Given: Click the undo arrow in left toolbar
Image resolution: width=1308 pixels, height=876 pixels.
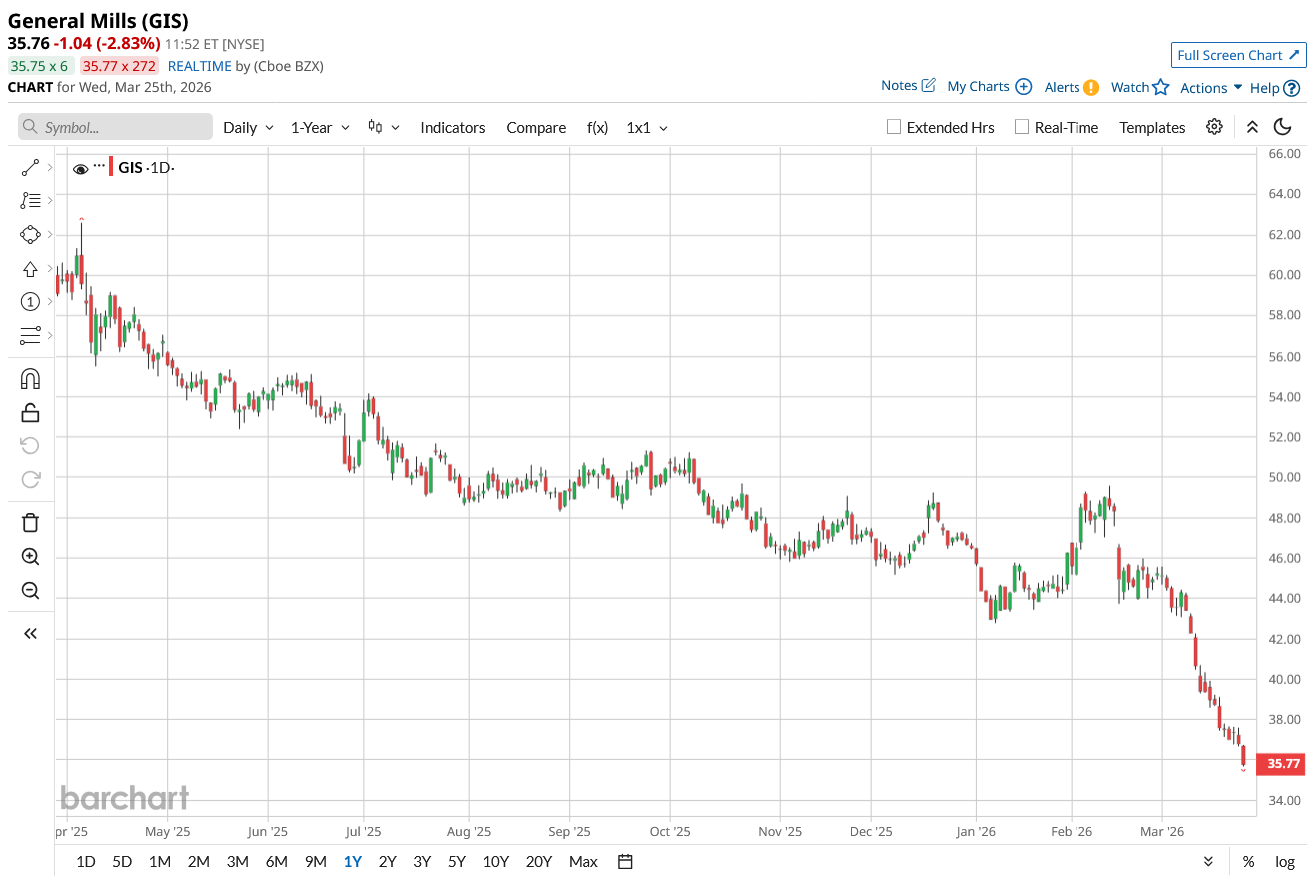Looking at the screenshot, I should (30, 445).
